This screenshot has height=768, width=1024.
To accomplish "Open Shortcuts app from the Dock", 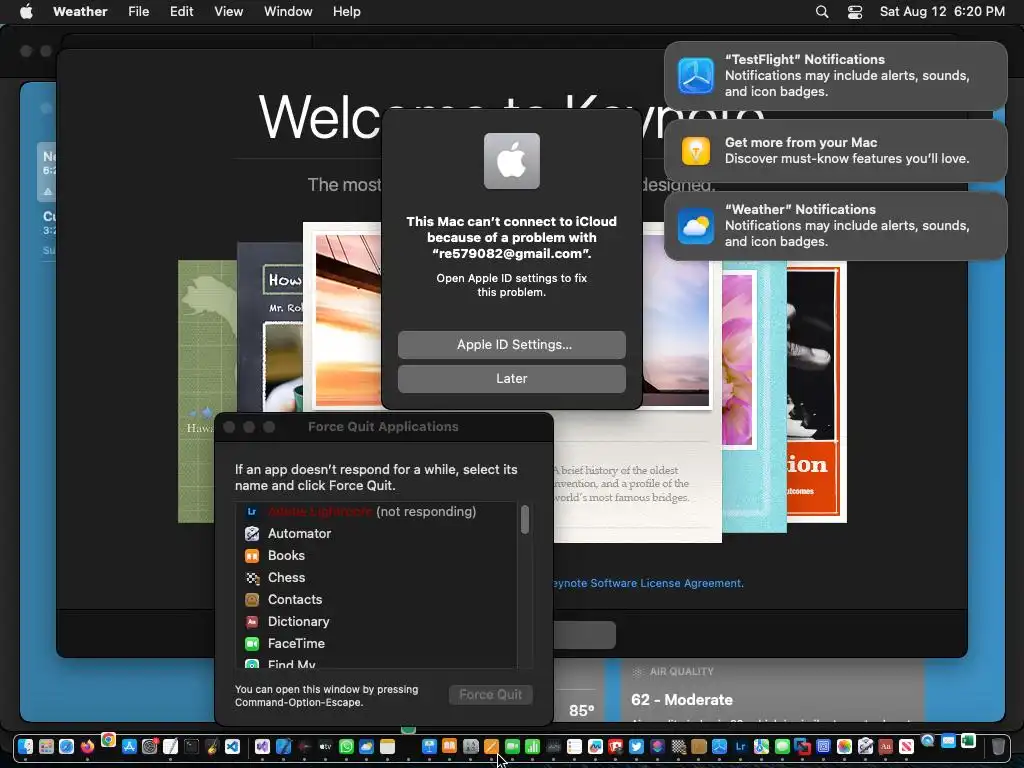I will pyautogui.click(x=657, y=746).
